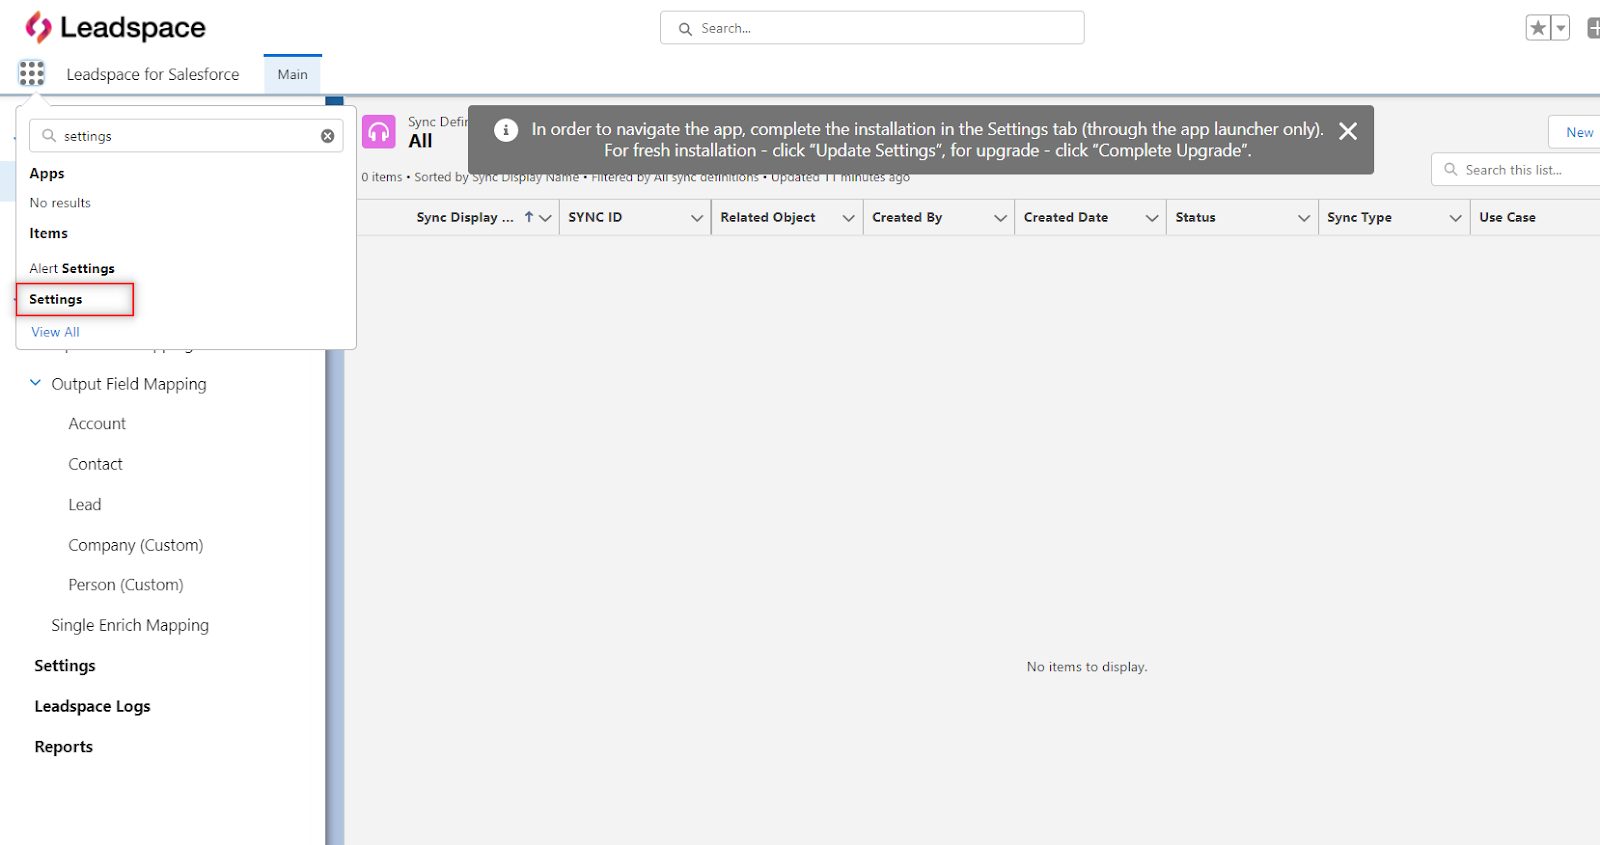Open Person (Custom) mapping
The image size is (1600, 845).
click(126, 585)
